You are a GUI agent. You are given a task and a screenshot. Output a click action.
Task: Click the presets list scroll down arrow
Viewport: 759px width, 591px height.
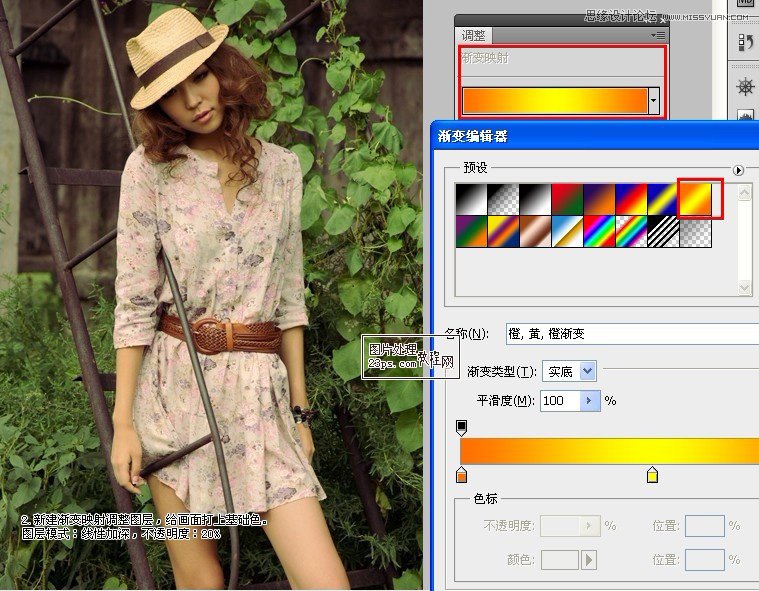tap(744, 288)
